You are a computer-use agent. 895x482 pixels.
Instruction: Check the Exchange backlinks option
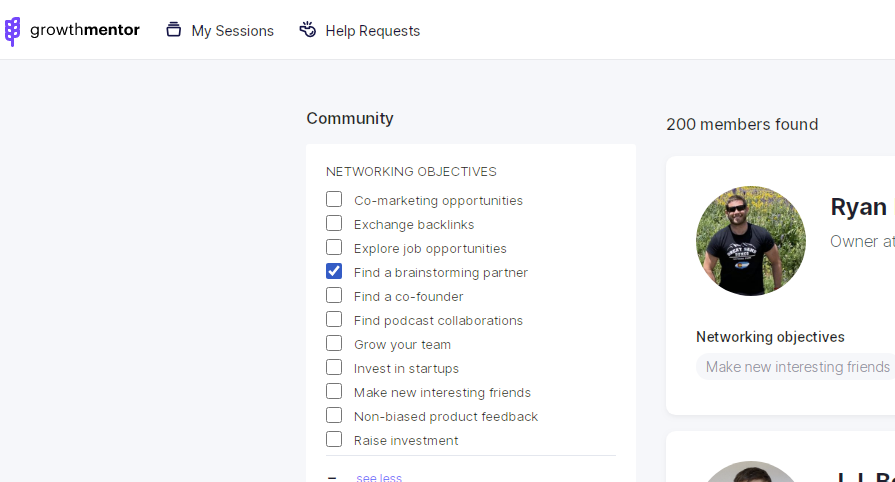[x=334, y=223]
